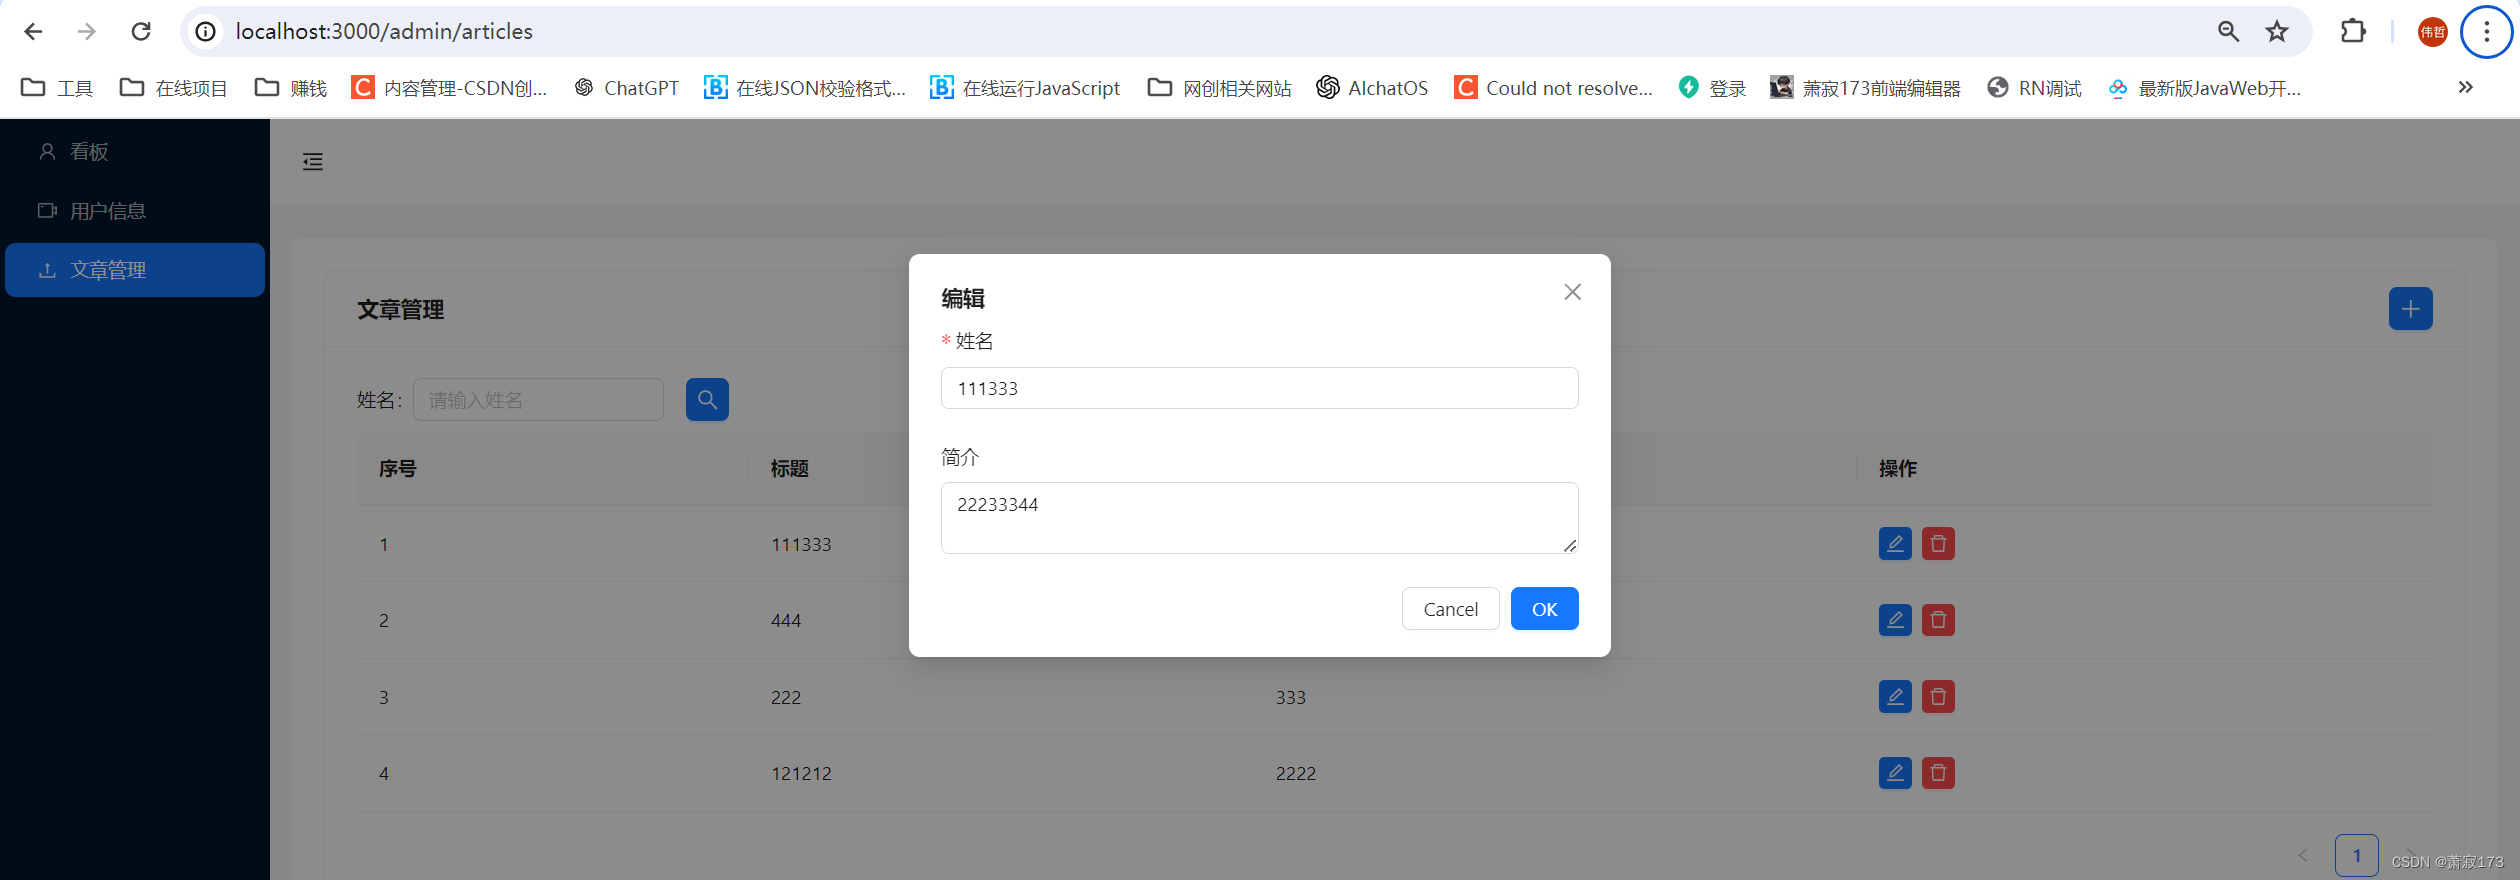
Task: Delete row 3 article 222
Action: click(1938, 697)
